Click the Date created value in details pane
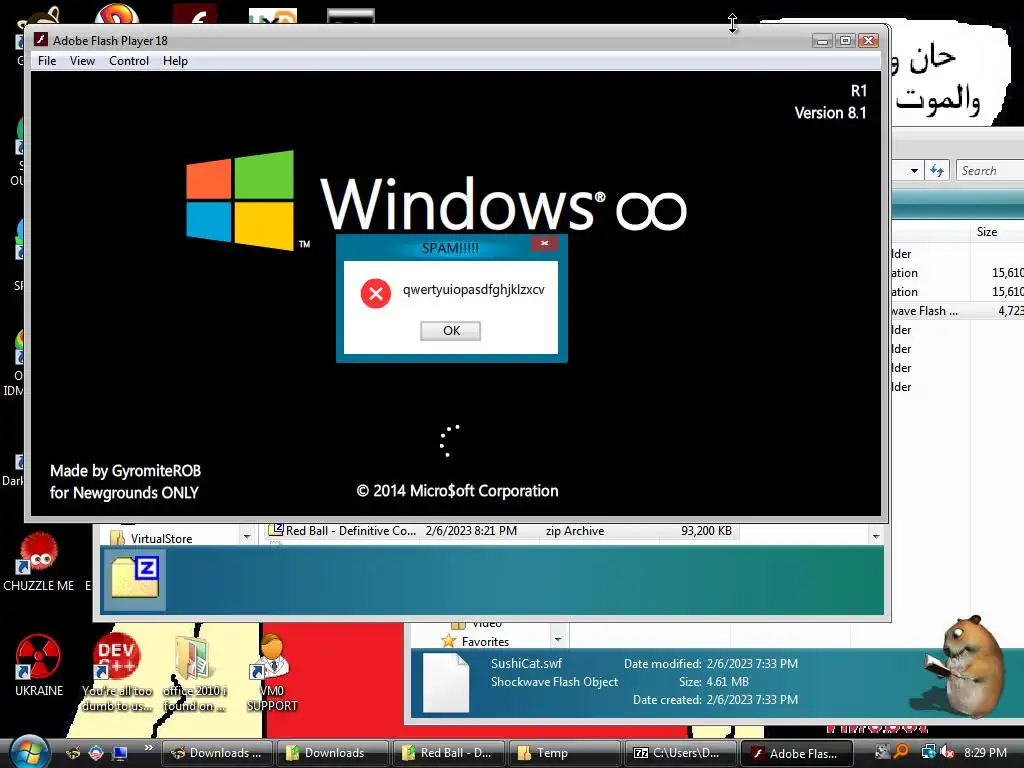The image size is (1024, 768). tap(752, 699)
